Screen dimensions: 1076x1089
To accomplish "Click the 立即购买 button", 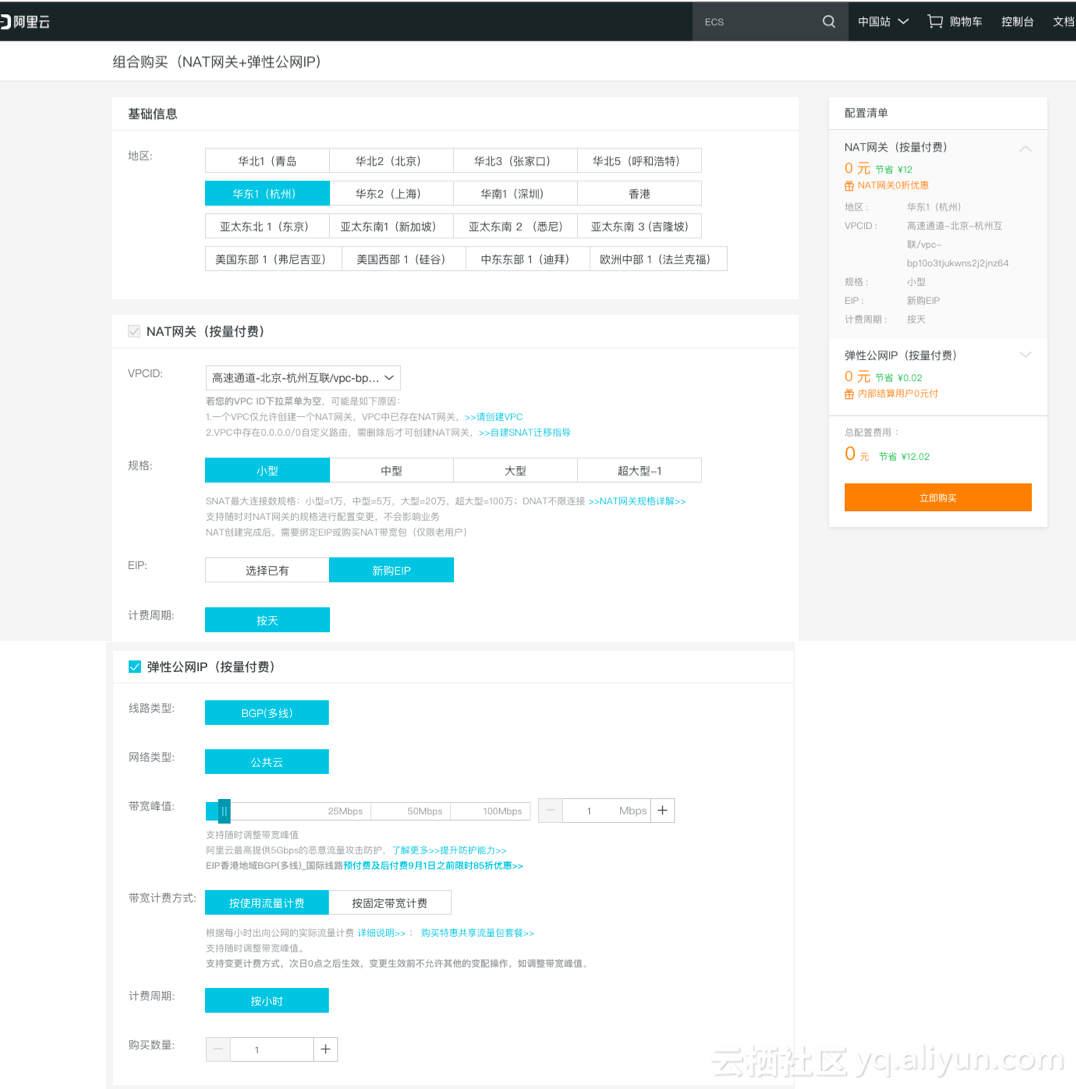I will tap(938, 497).
